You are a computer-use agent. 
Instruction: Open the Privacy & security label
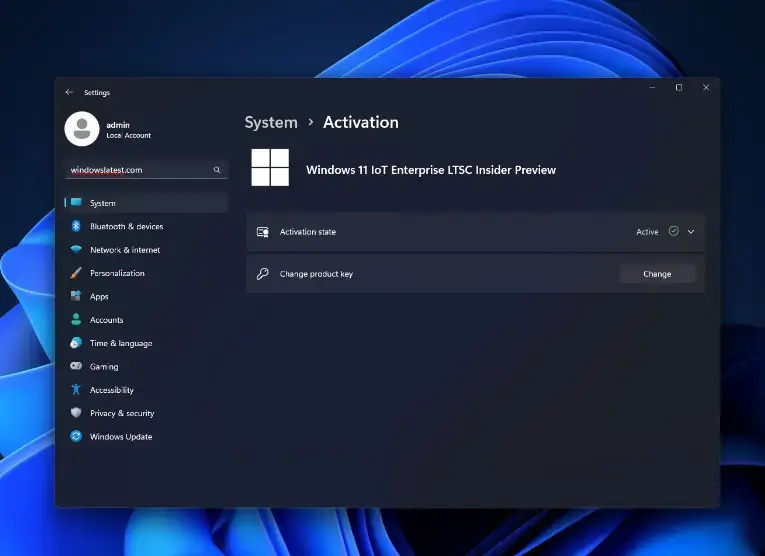coord(122,413)
